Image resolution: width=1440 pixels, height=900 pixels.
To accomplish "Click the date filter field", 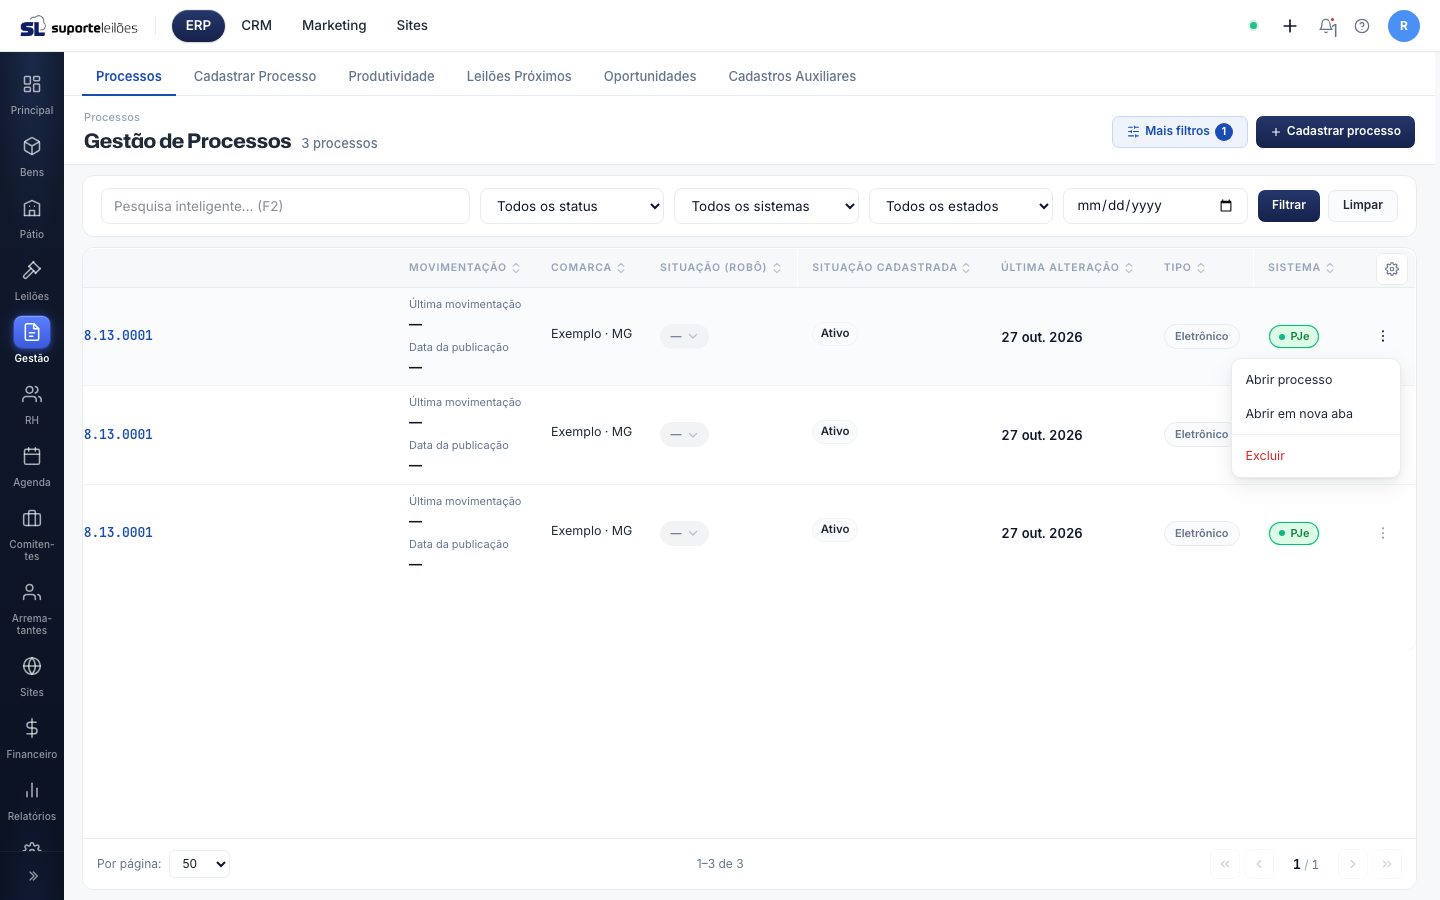I will 1155,206.
